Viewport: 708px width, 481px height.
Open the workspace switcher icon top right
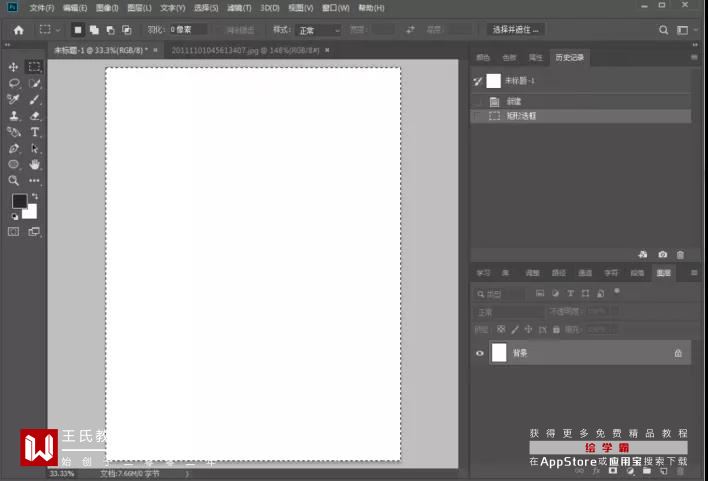coord(682,30)
